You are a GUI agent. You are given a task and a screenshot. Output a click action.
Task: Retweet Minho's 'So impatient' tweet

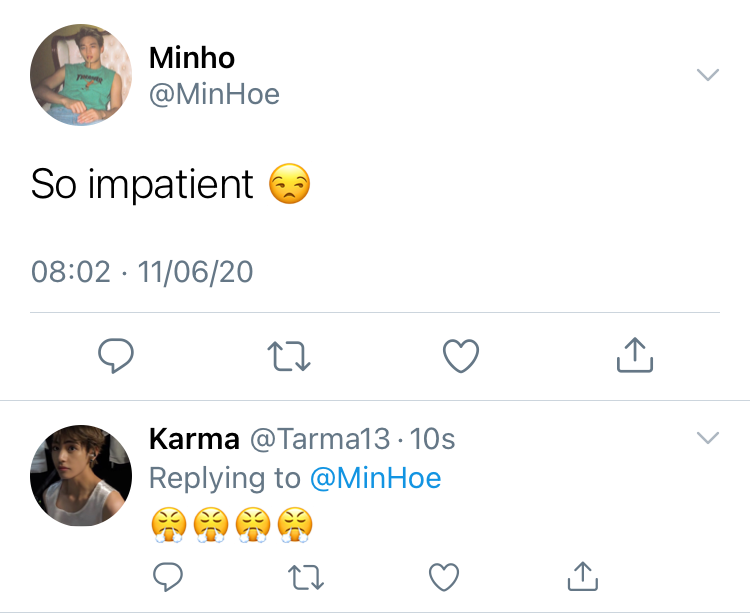coord(289,356)
